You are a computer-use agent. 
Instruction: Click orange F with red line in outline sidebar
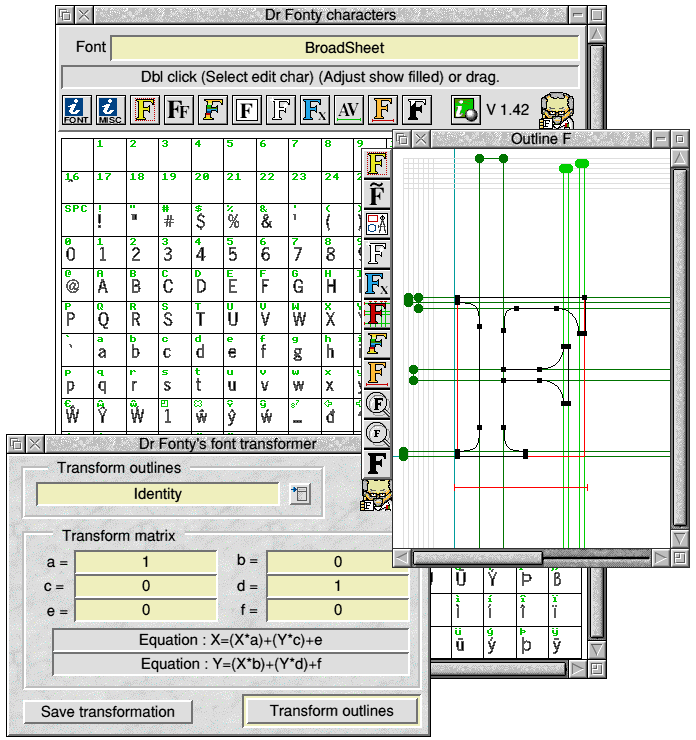point(377,373)
